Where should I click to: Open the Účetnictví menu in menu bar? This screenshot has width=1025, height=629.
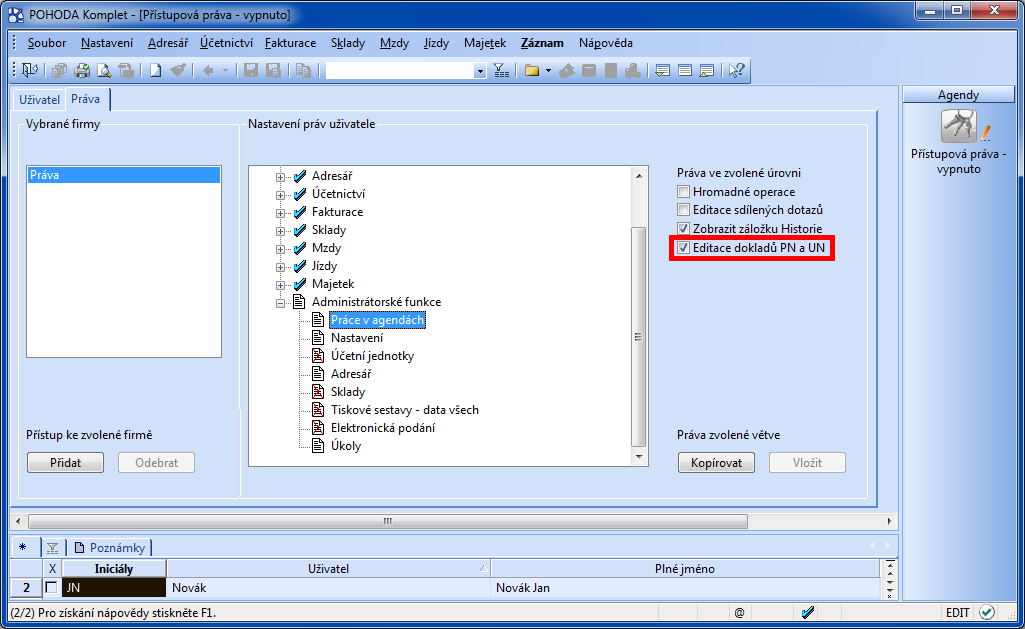pyautogui.click(x=226, y=43)
